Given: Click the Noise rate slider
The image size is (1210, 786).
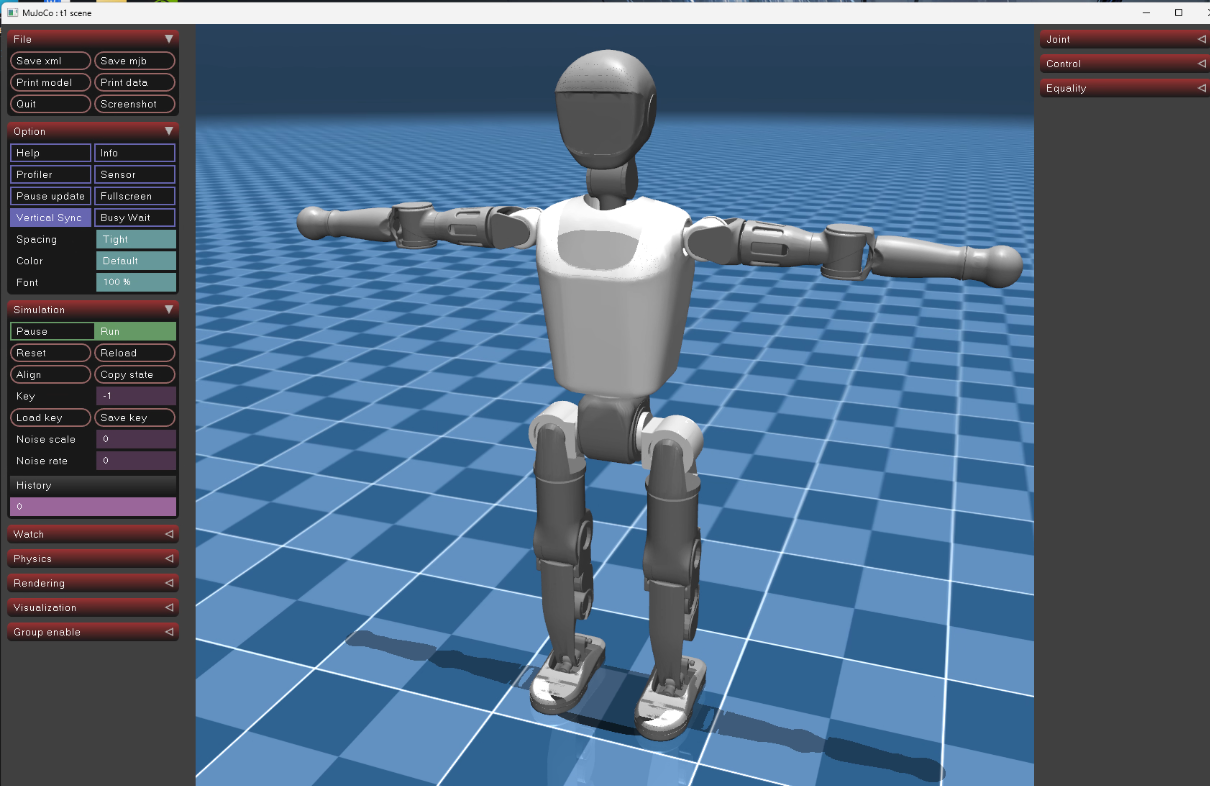Looking at the screenshot, I should coord(136,461).
